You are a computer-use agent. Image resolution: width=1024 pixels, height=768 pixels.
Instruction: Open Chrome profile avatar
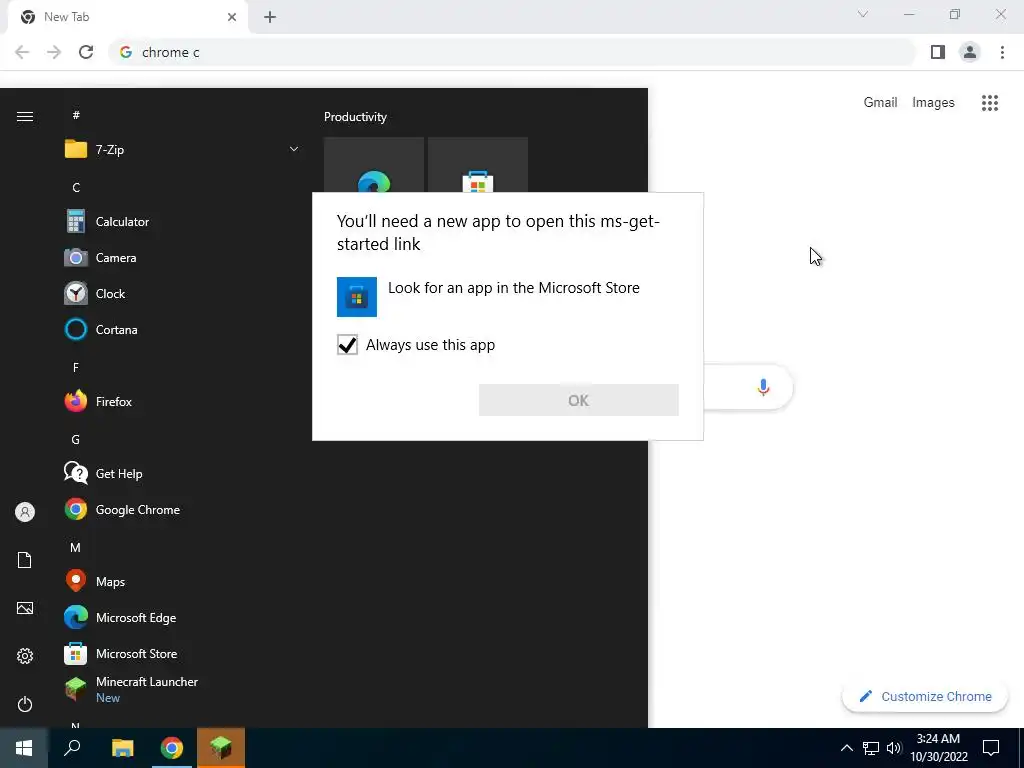click(x=970, y=52)
